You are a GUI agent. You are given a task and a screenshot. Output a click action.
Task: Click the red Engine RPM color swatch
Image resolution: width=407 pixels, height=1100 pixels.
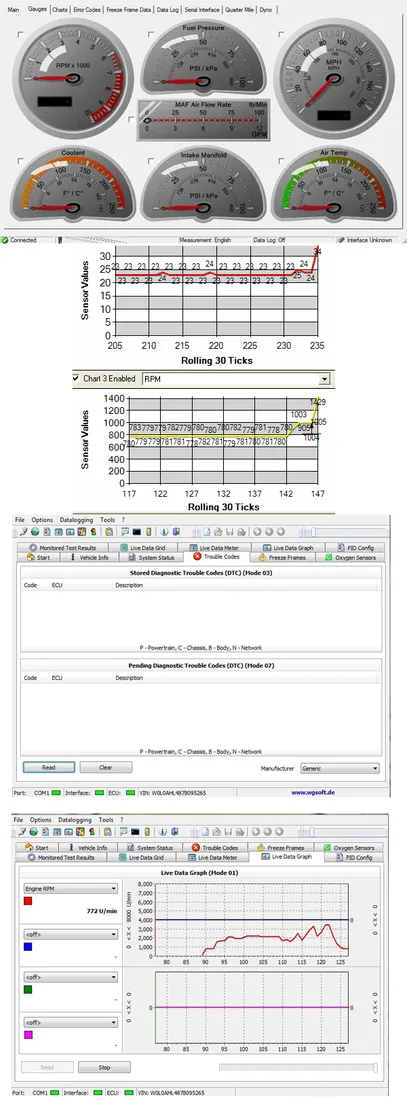click(28, 901)
